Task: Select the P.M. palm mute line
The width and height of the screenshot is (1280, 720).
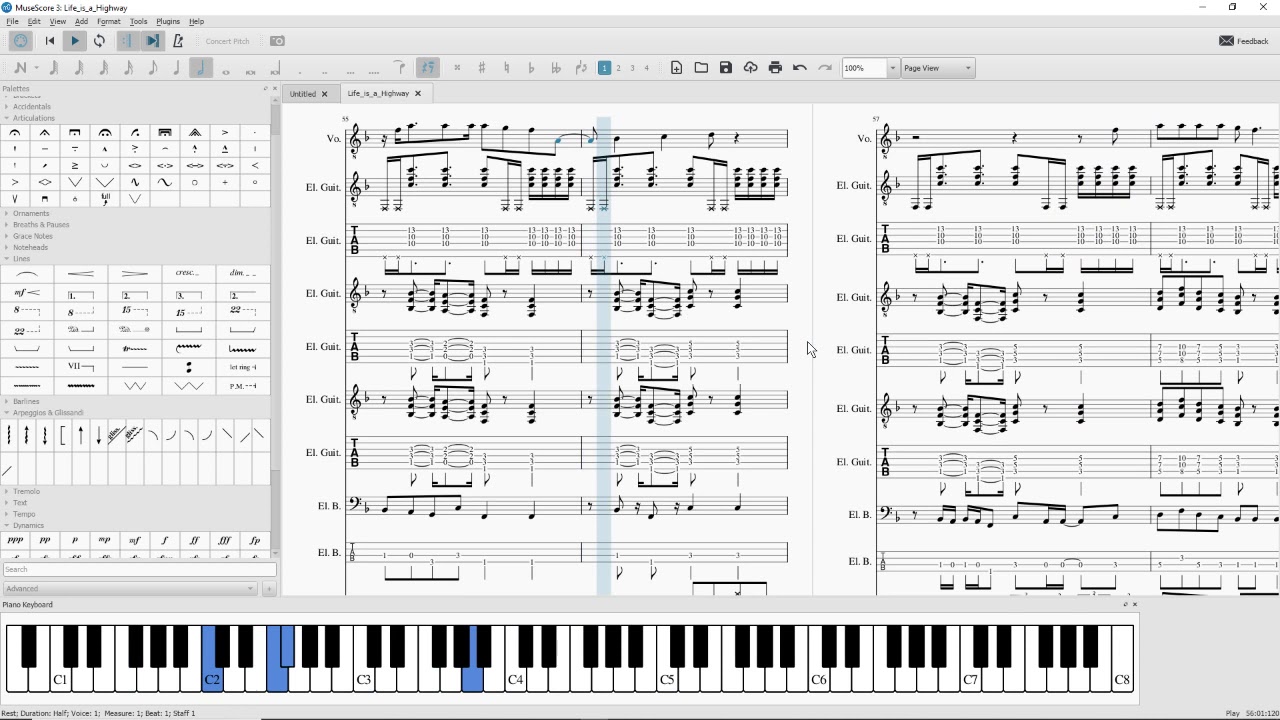Action: (x=243, y=386)
